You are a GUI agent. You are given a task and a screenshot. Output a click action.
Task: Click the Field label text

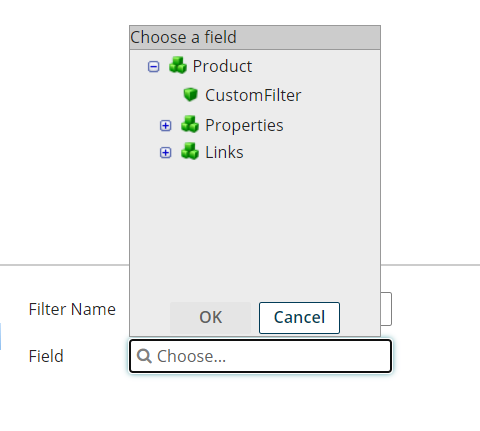[x=46, y=356]
